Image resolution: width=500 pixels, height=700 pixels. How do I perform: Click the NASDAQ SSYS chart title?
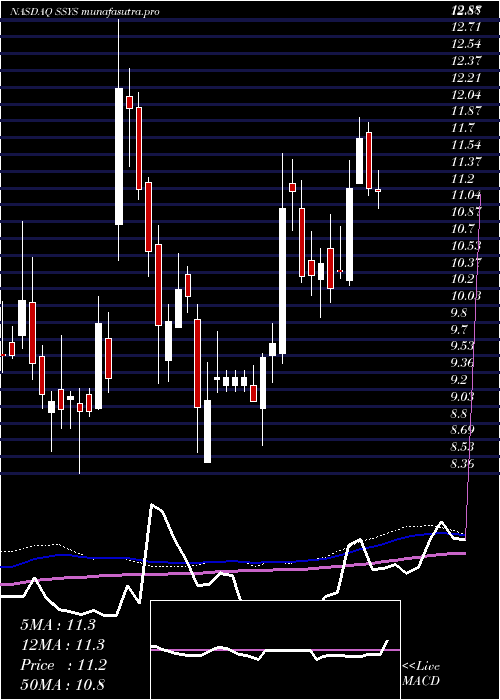click(84, 12)
